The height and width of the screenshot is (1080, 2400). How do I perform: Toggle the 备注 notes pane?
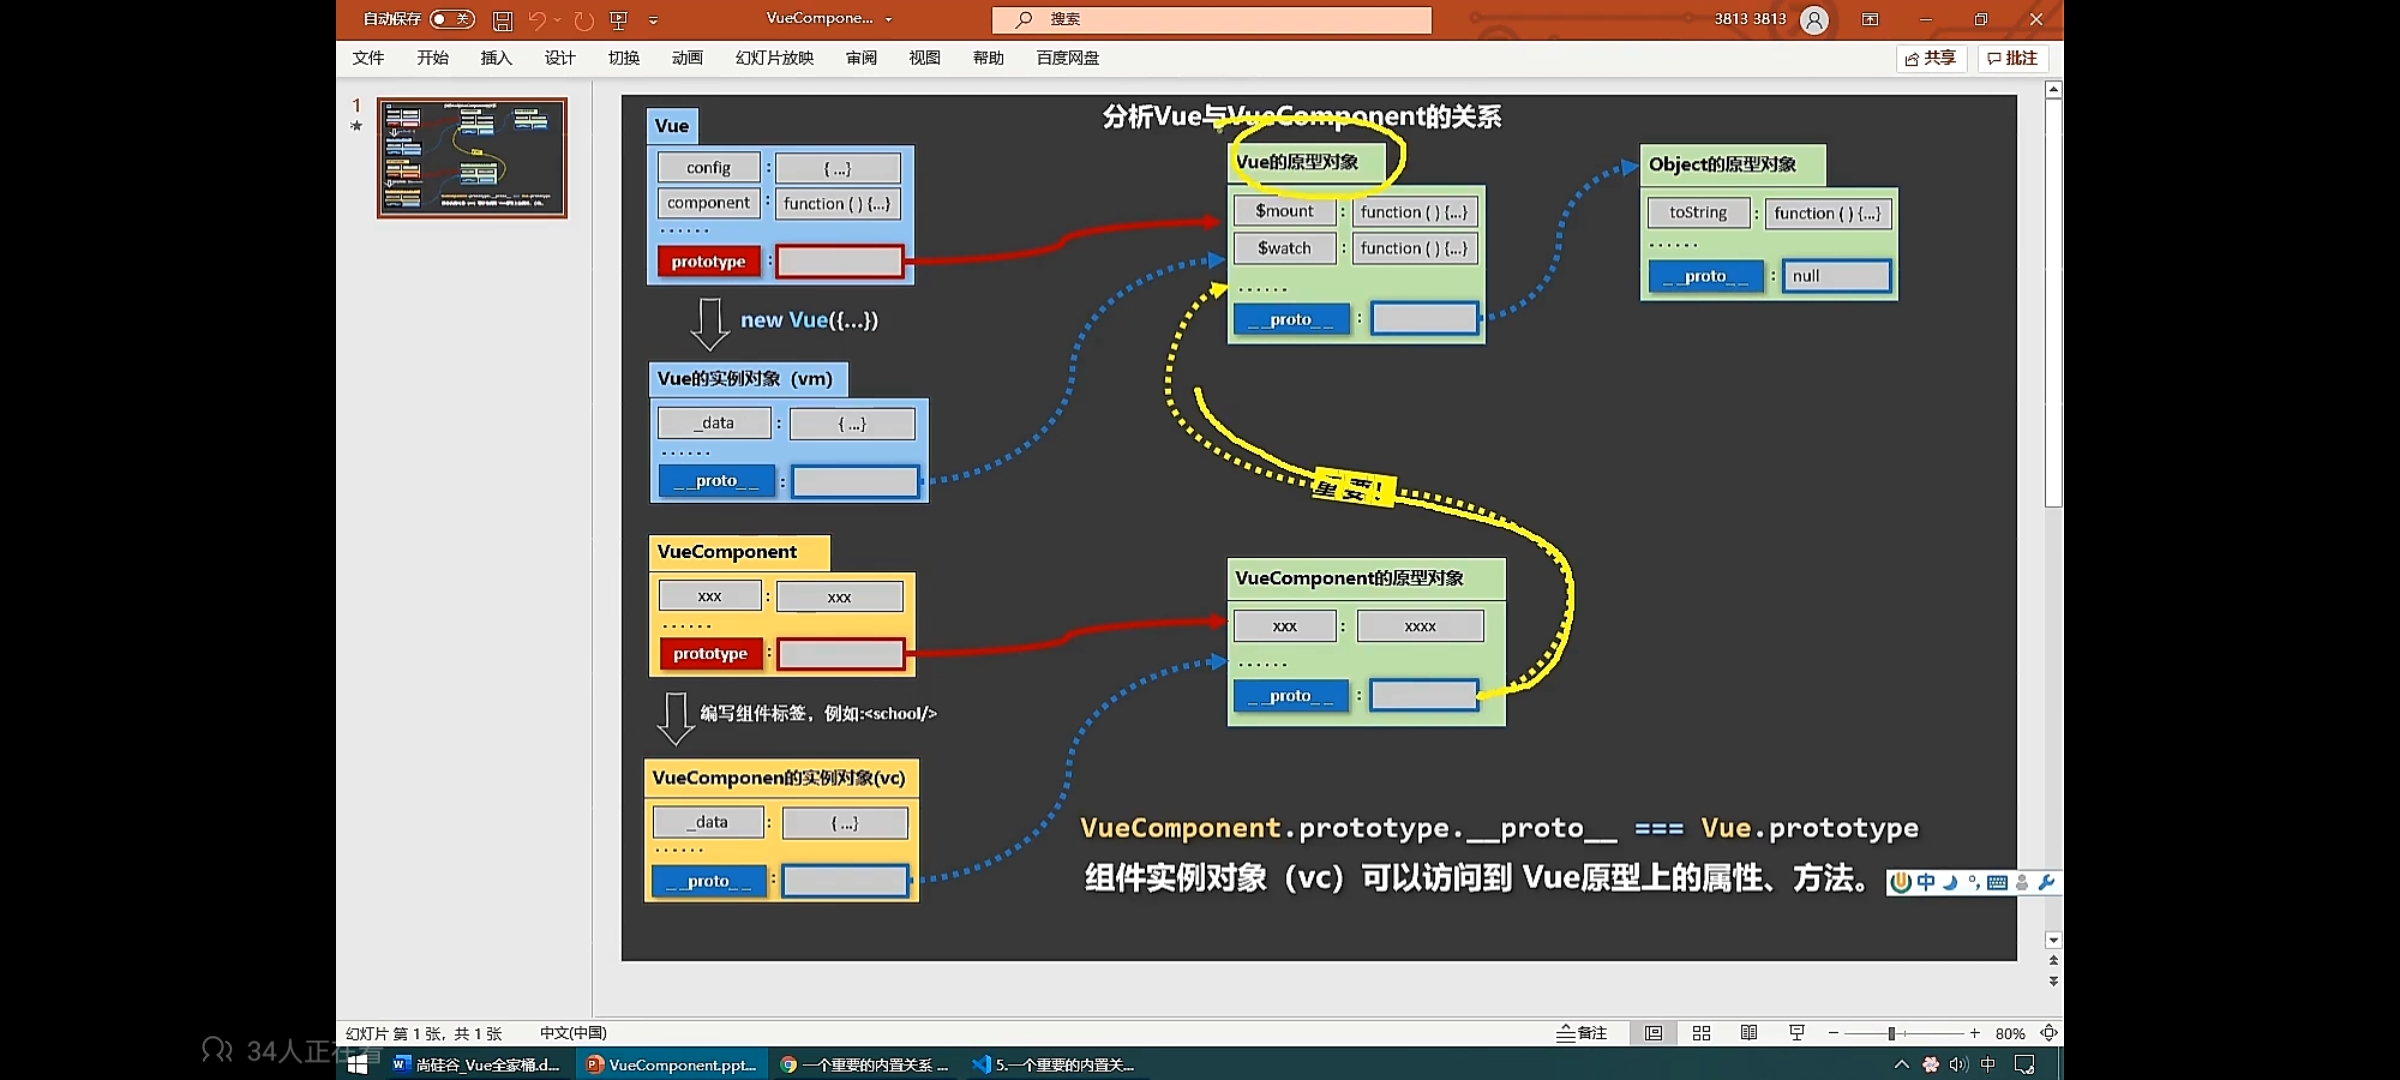[1582, 1033]
